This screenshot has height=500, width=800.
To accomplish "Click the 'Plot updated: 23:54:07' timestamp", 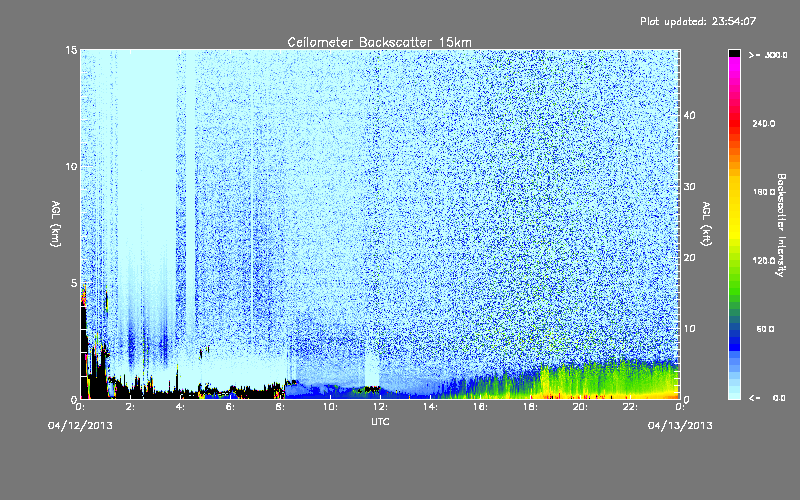I will pyautogui.click(x=698, y=21).
